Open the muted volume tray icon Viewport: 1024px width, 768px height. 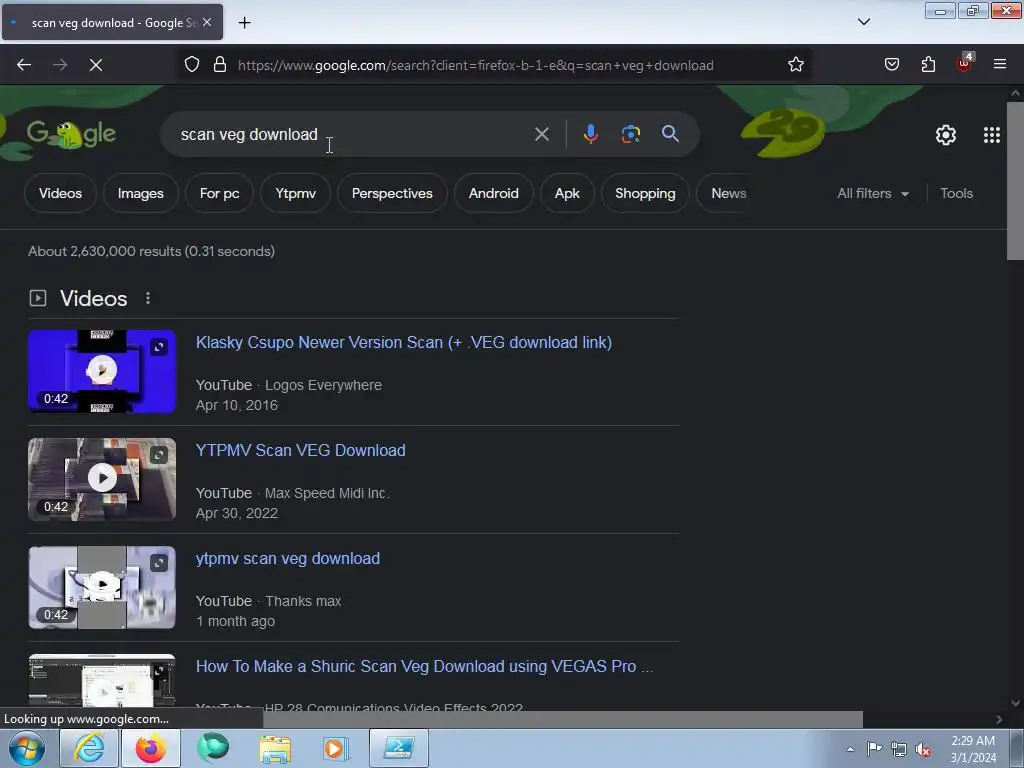923,749
